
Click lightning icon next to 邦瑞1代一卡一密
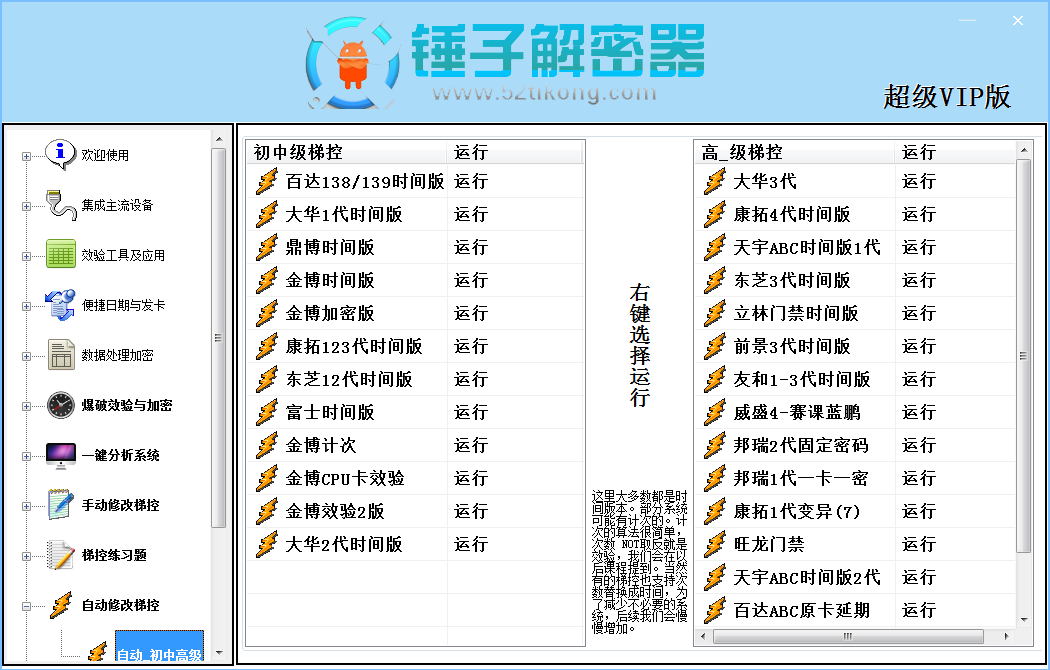[x=715, y=478]
